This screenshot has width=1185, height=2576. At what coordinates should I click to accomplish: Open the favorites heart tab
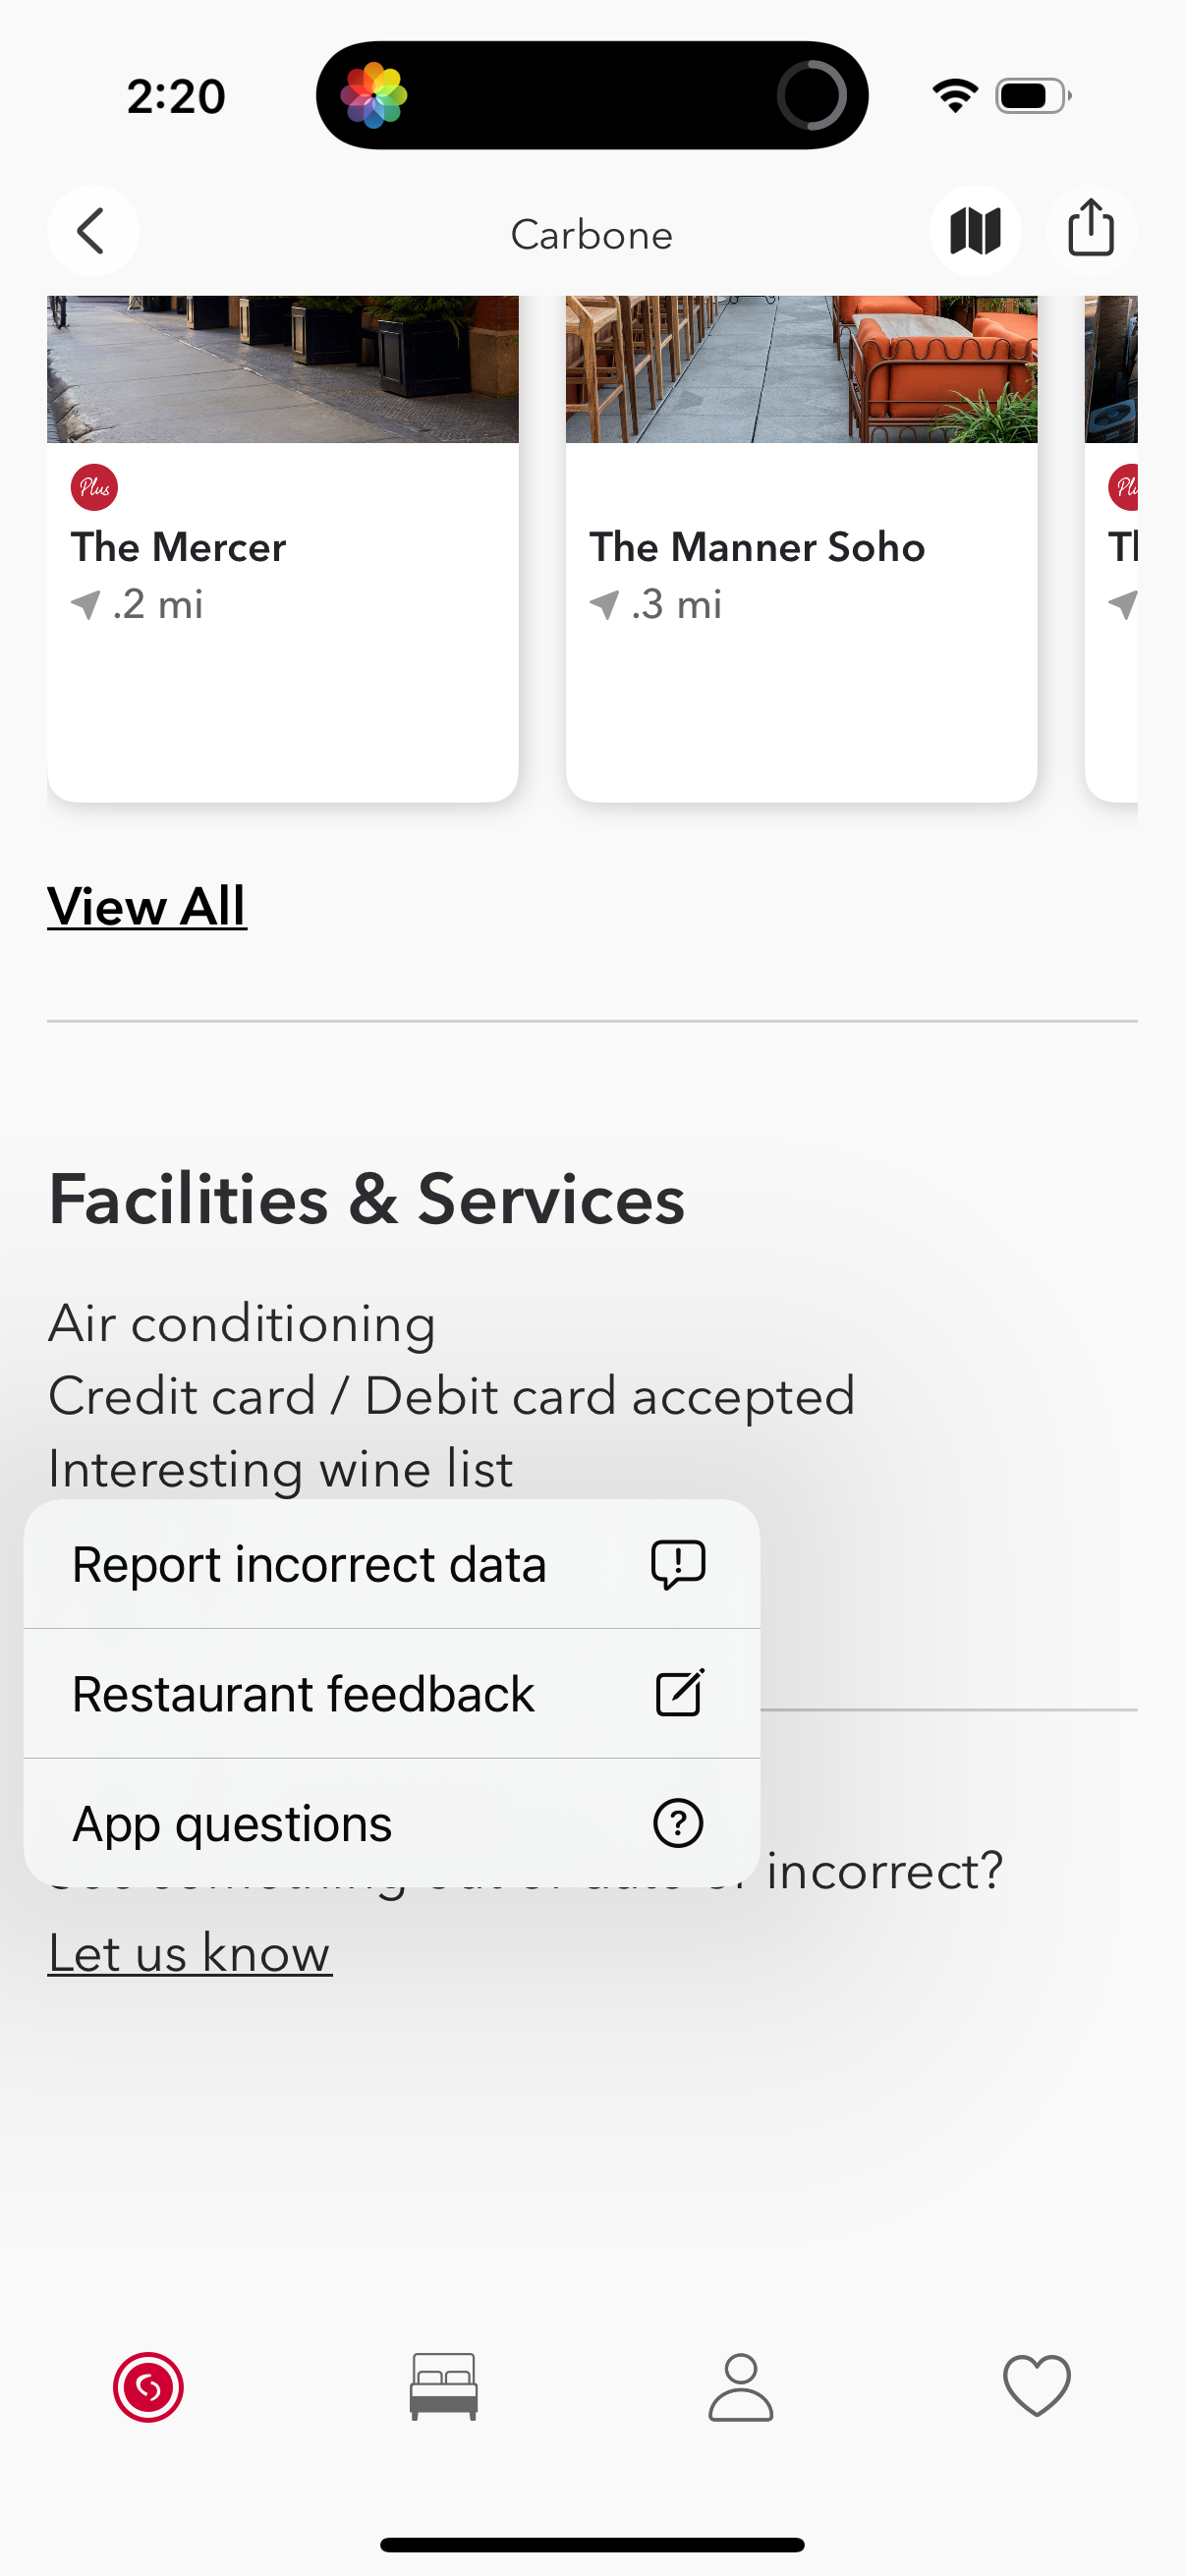click(1036, 2386)
